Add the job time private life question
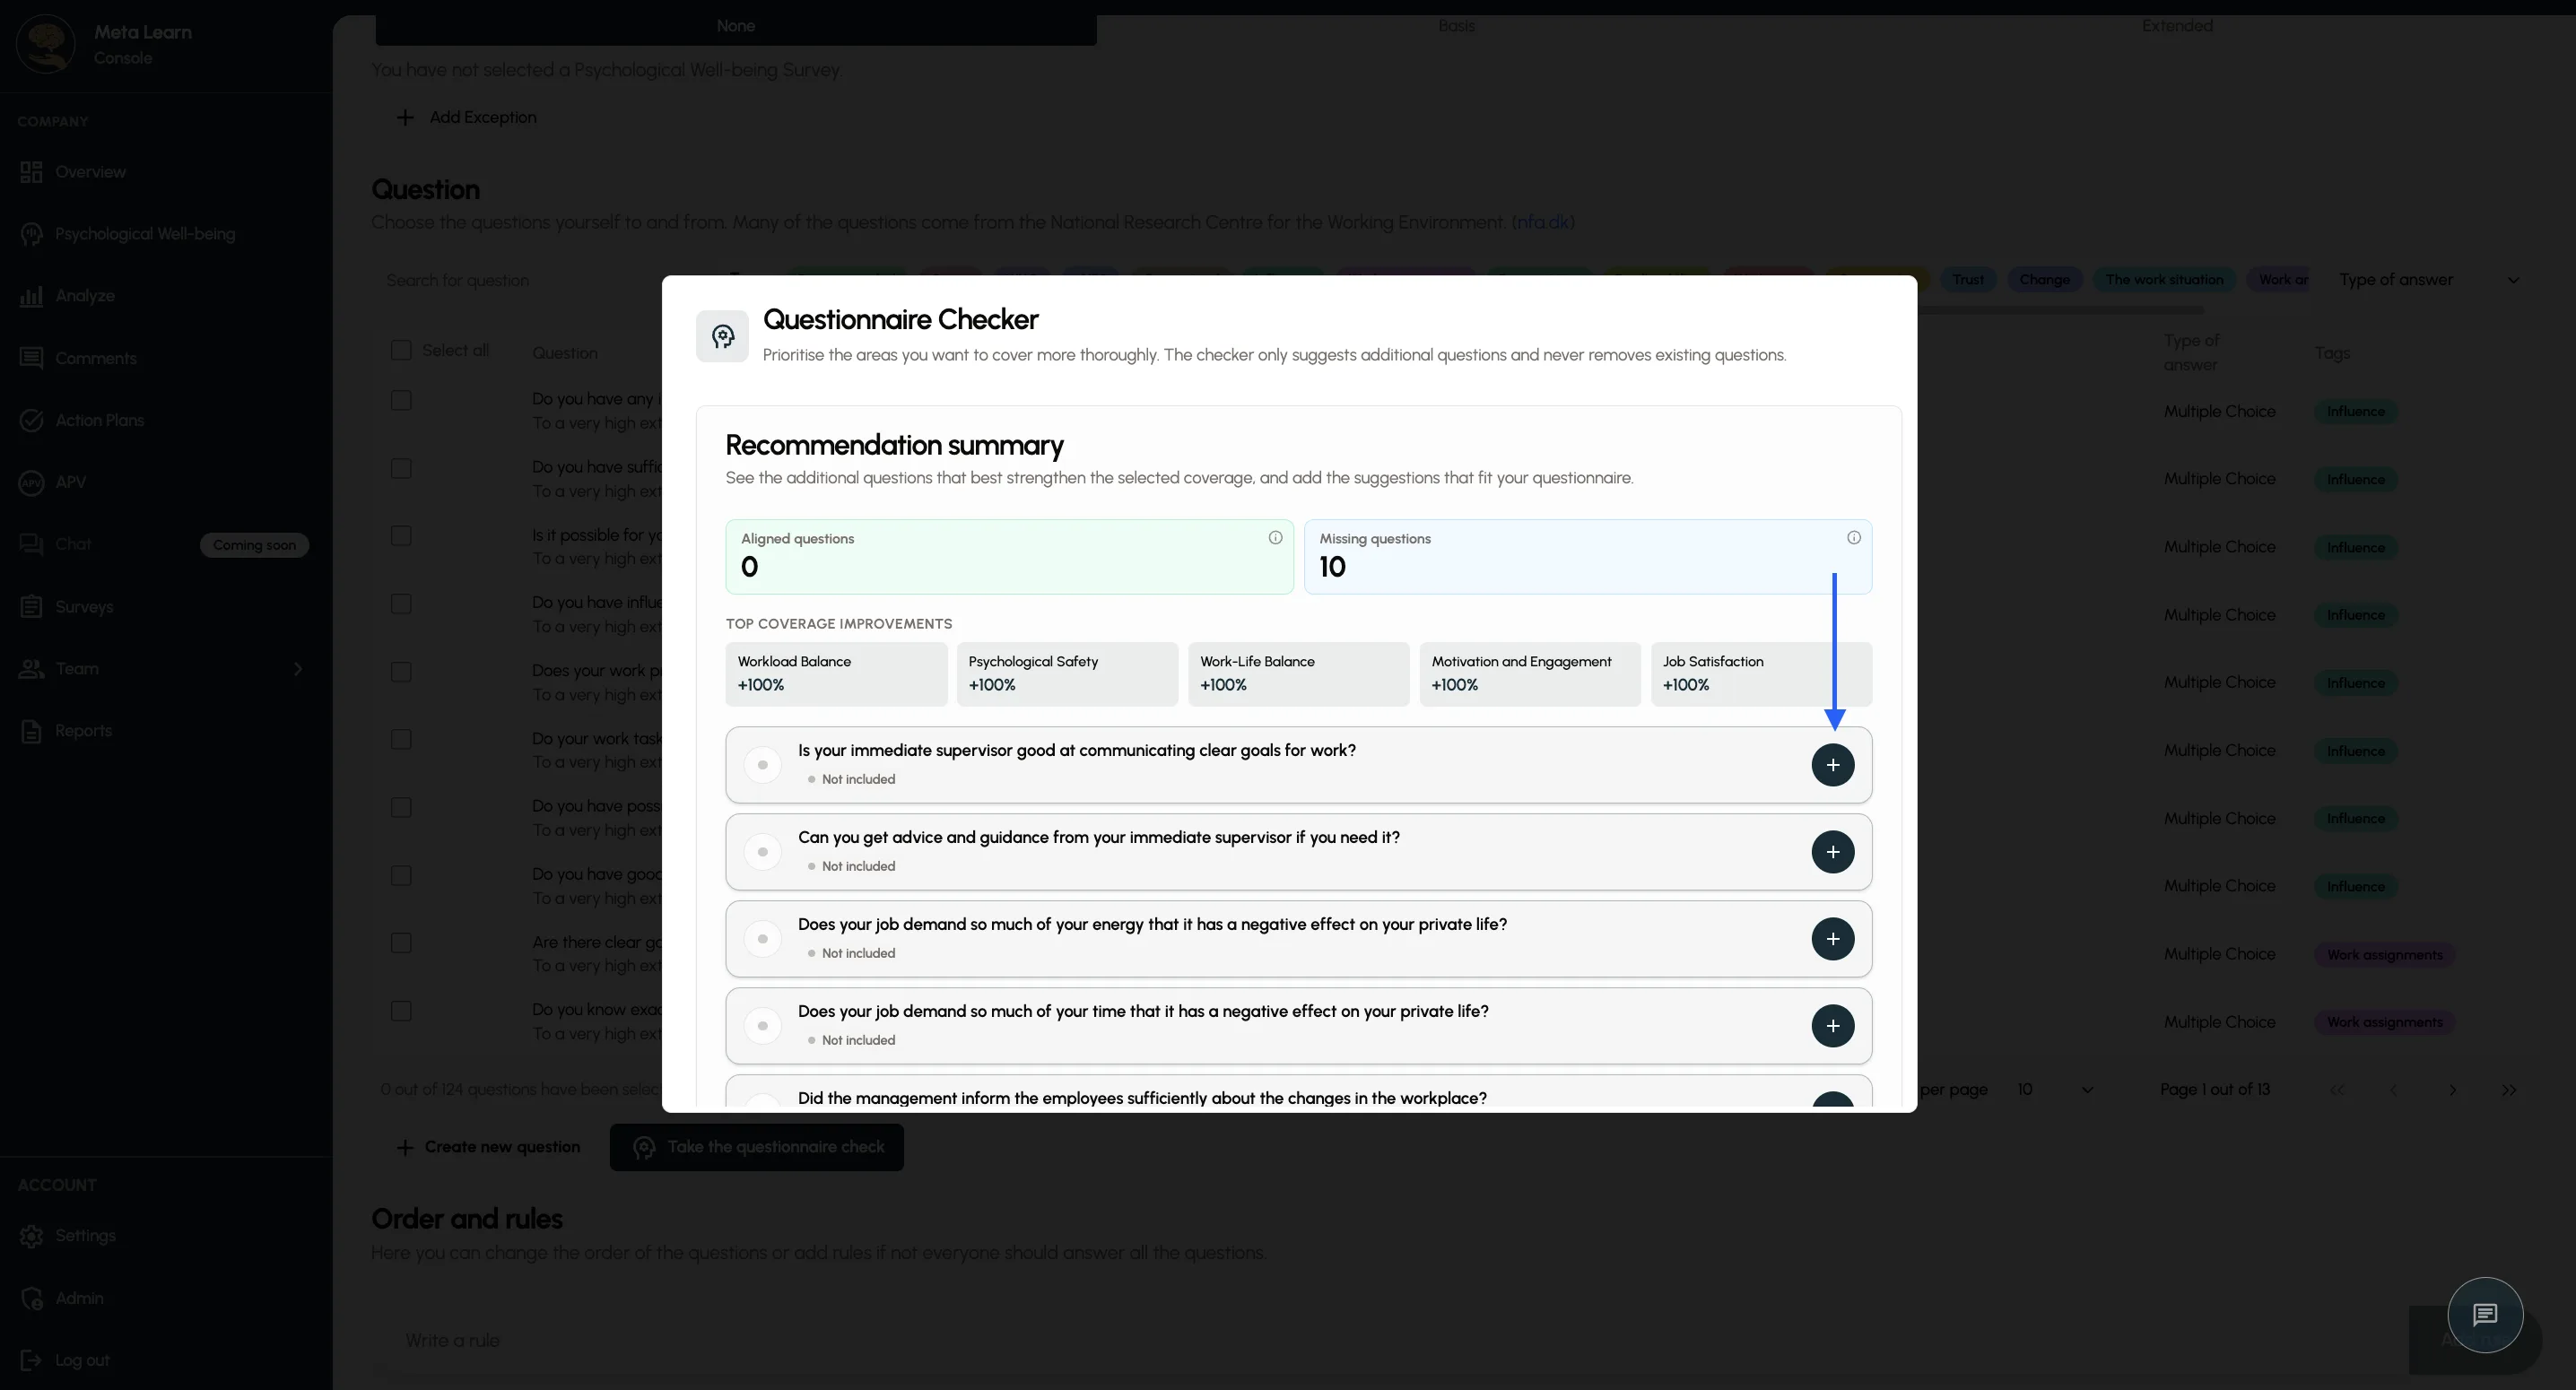Screen dimensions: 2576x1390 (x=1832, y=1026)
